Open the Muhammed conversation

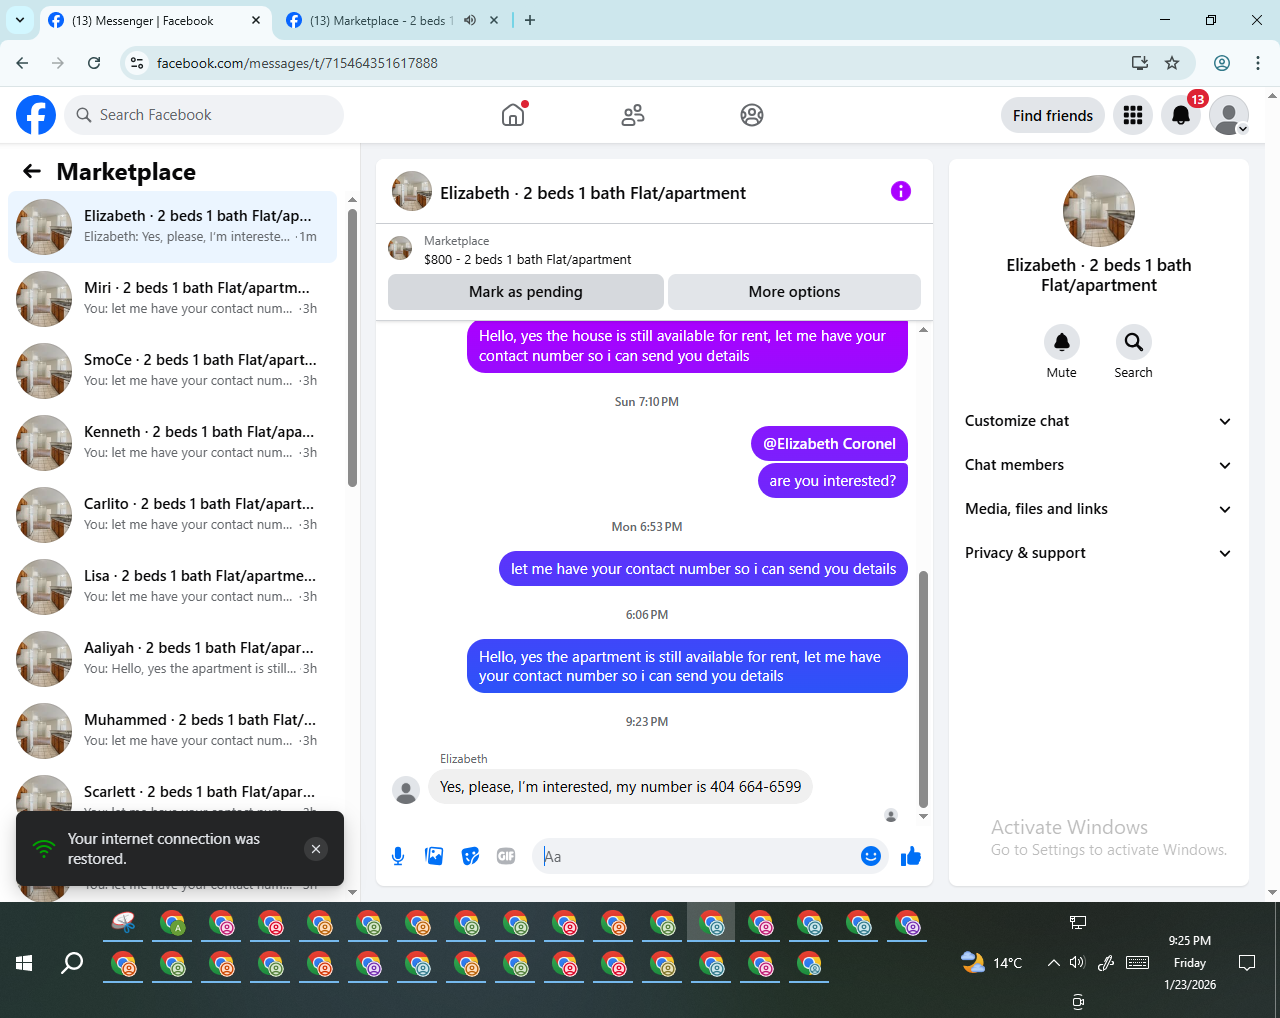(x=172, y=730)
